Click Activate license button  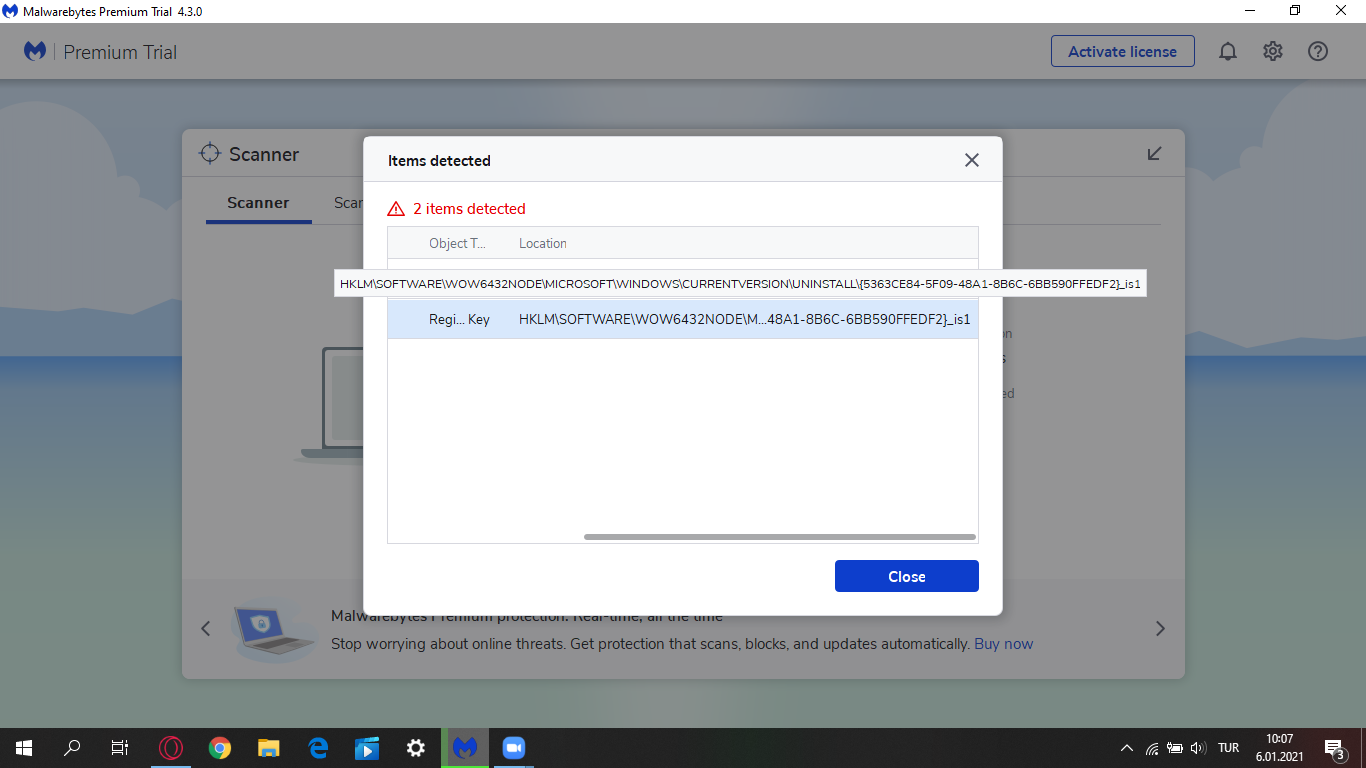tap(1123, 52)
